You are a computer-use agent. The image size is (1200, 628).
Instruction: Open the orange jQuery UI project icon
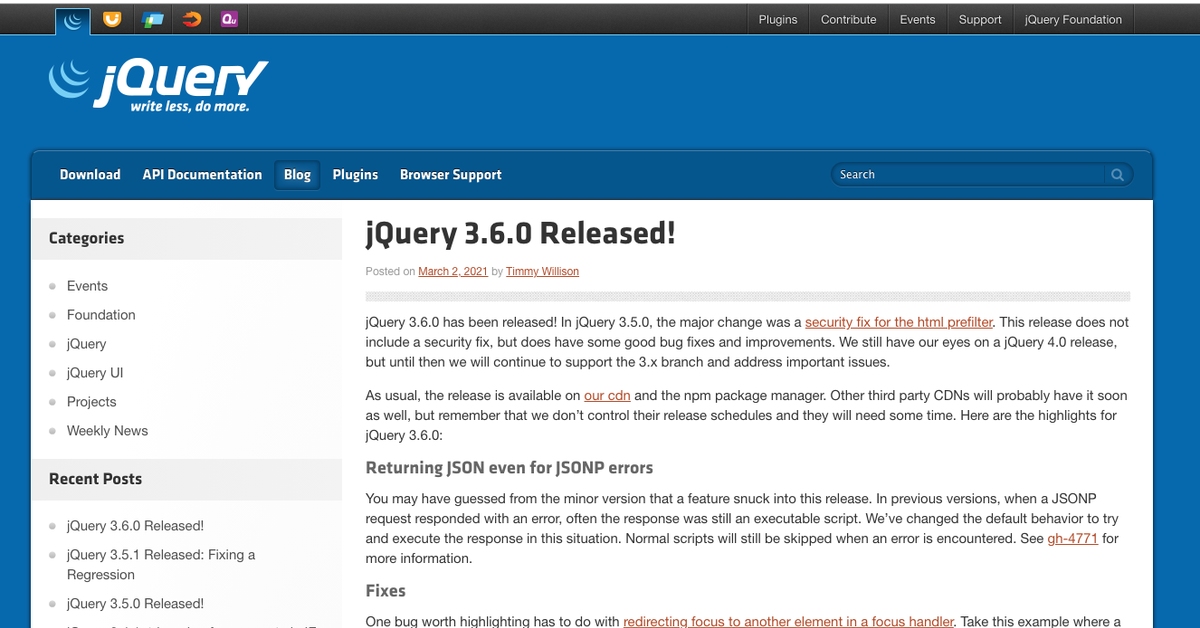point(113,19)
